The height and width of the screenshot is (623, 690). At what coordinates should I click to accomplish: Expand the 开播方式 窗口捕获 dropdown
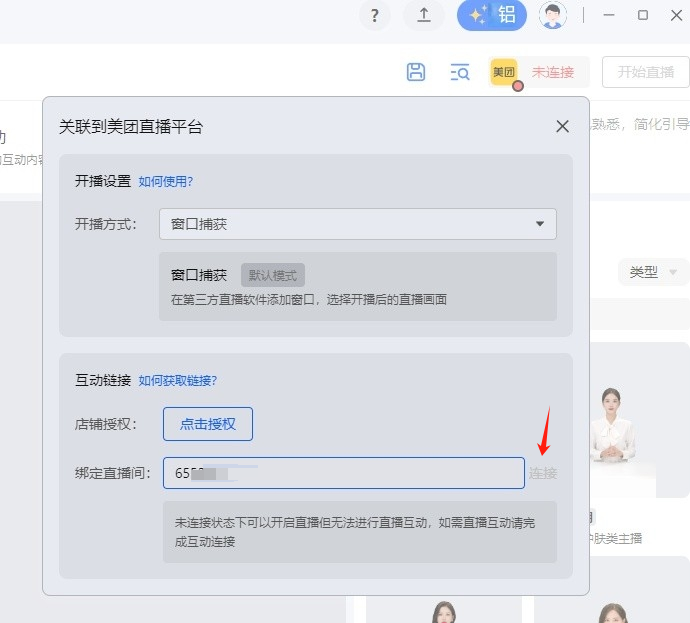point(358,224)
